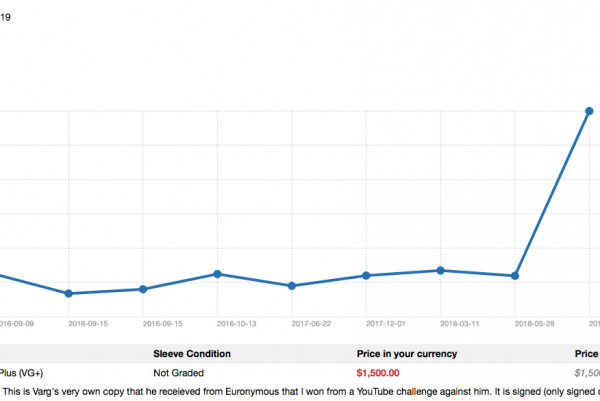Screen dimensions: 600x401
Task: Click the 2018-05-28 date axis label
Action: click(515, 324)
